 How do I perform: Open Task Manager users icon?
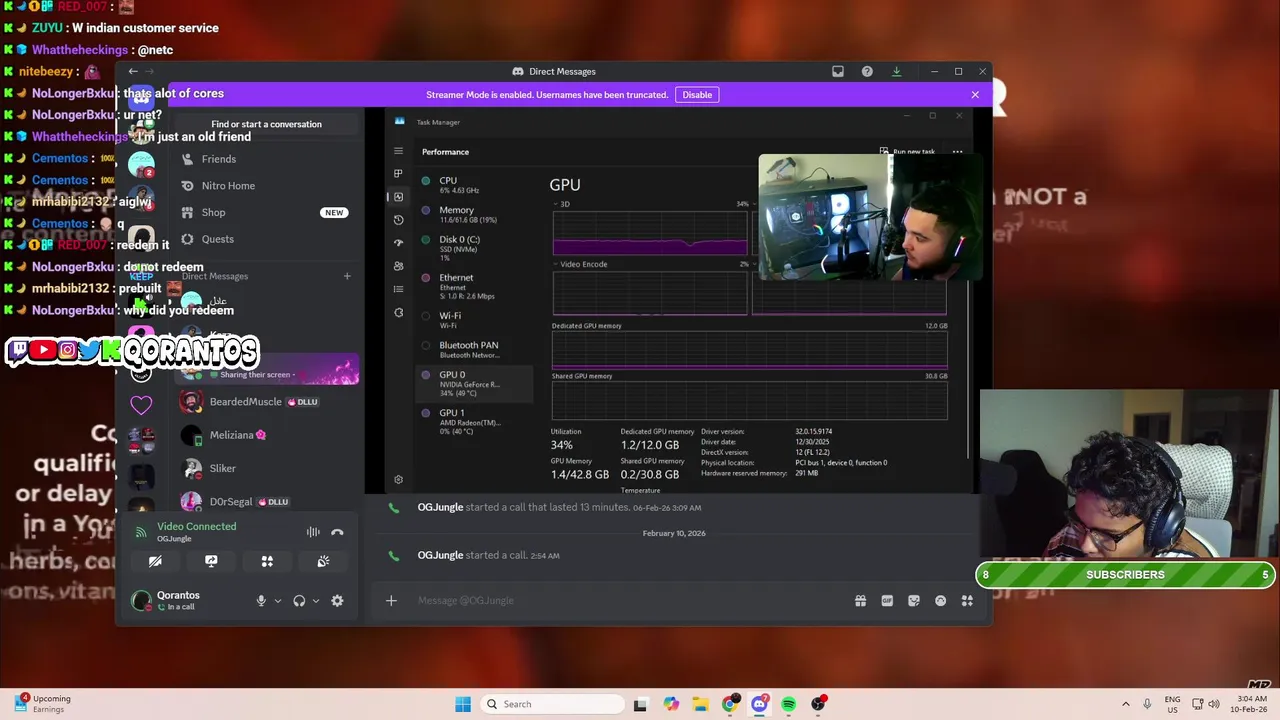(x=398, y=266)
